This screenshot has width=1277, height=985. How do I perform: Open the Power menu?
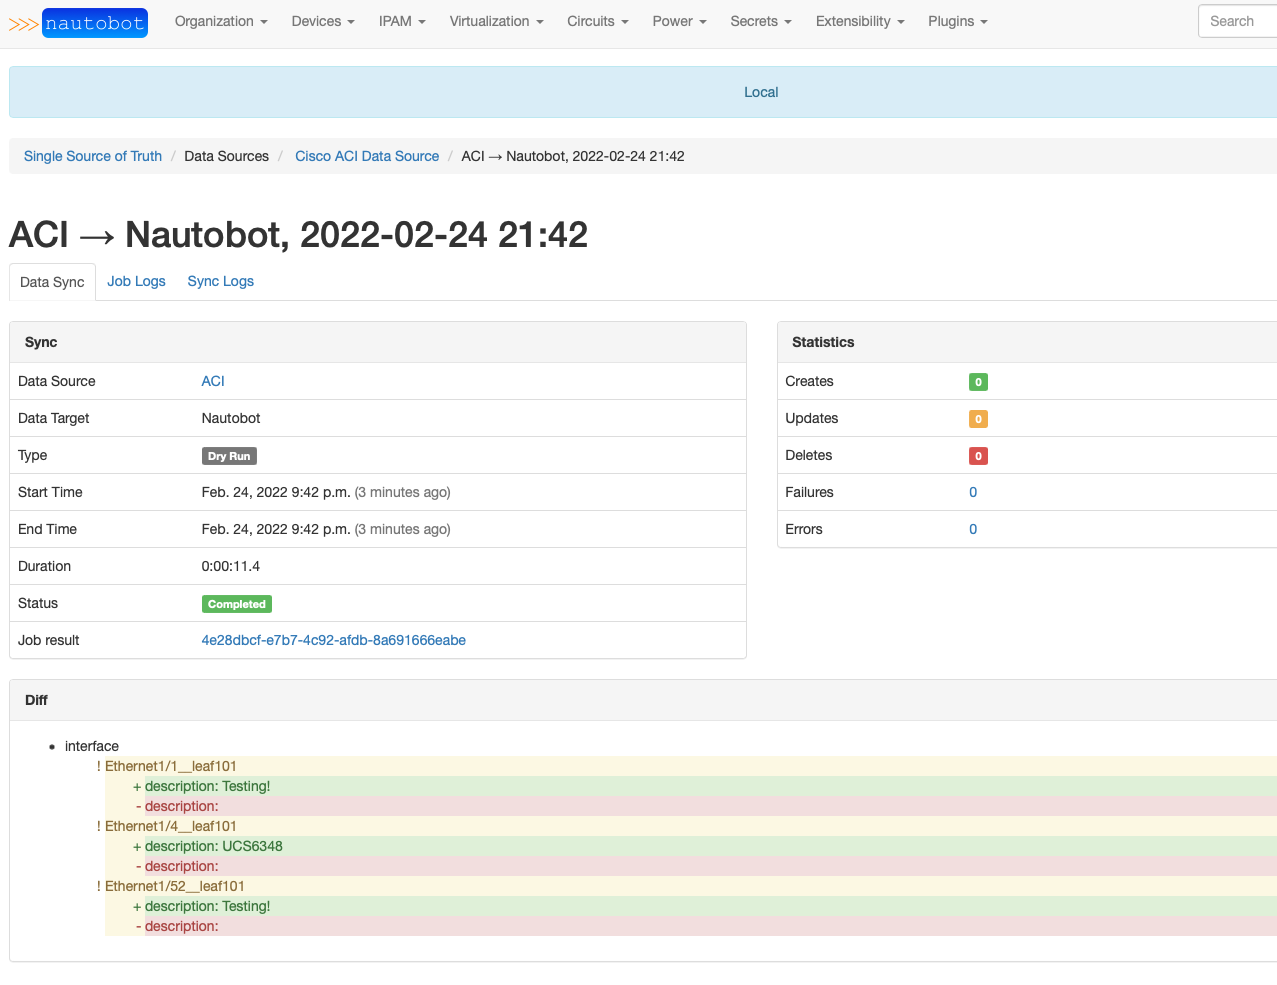point(679,21)
